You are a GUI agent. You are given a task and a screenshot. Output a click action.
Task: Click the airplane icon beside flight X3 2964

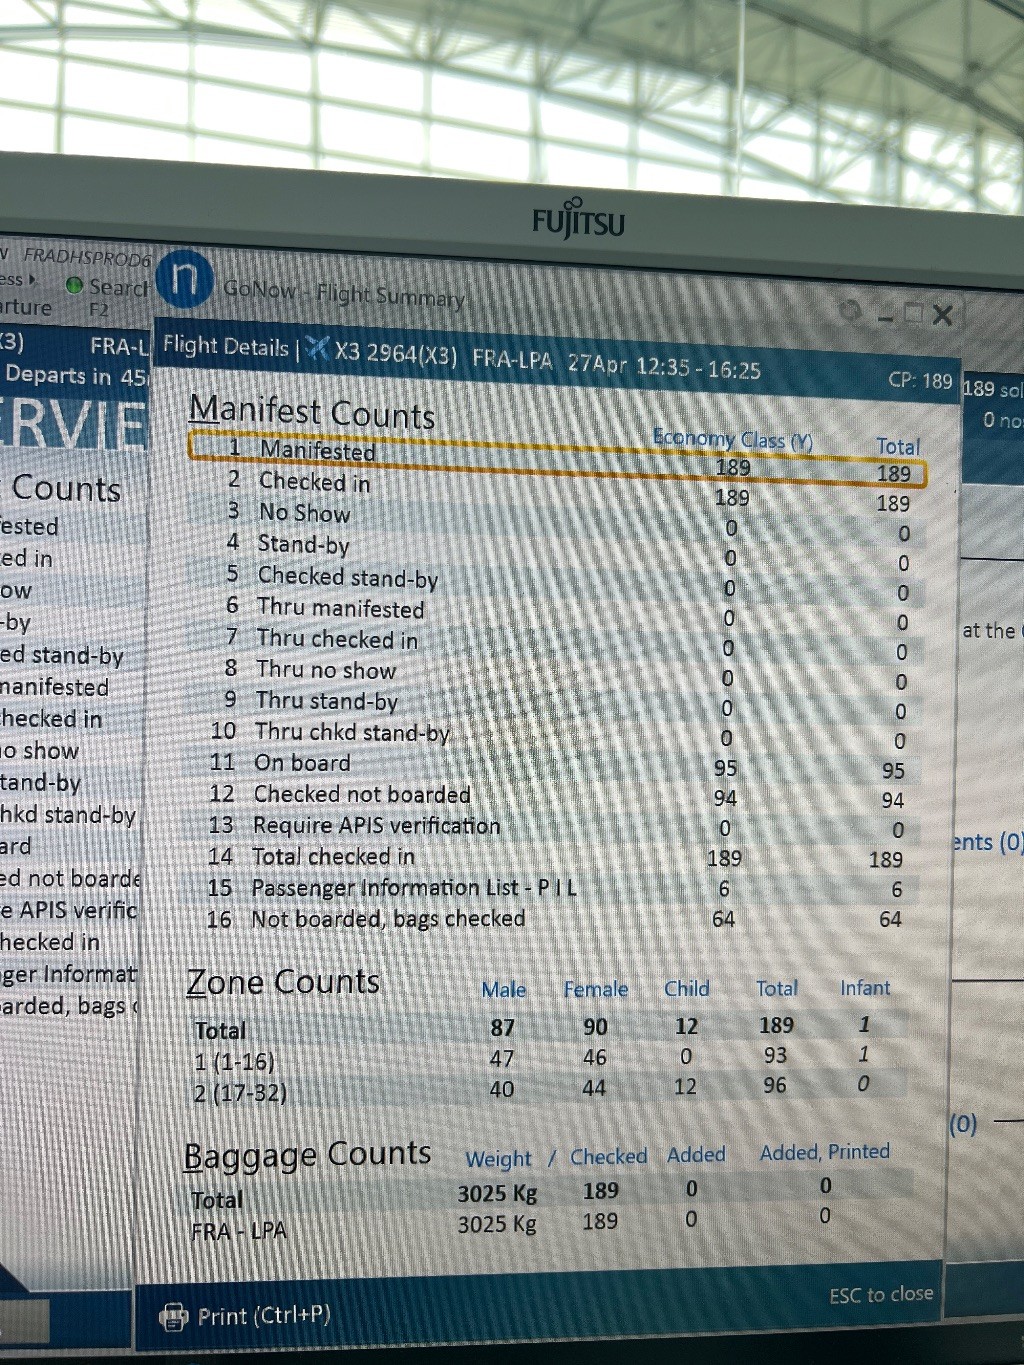[x=317, y=348]
